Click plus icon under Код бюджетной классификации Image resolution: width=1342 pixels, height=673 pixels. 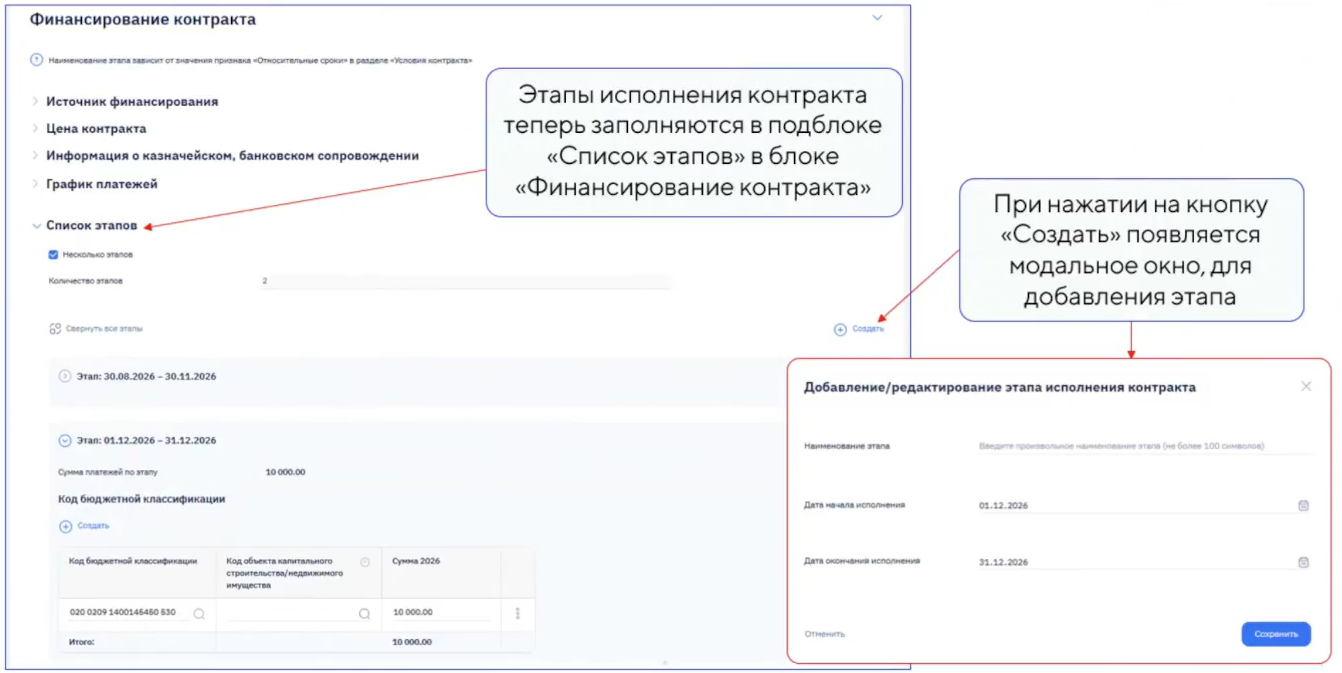pos(66,526)
